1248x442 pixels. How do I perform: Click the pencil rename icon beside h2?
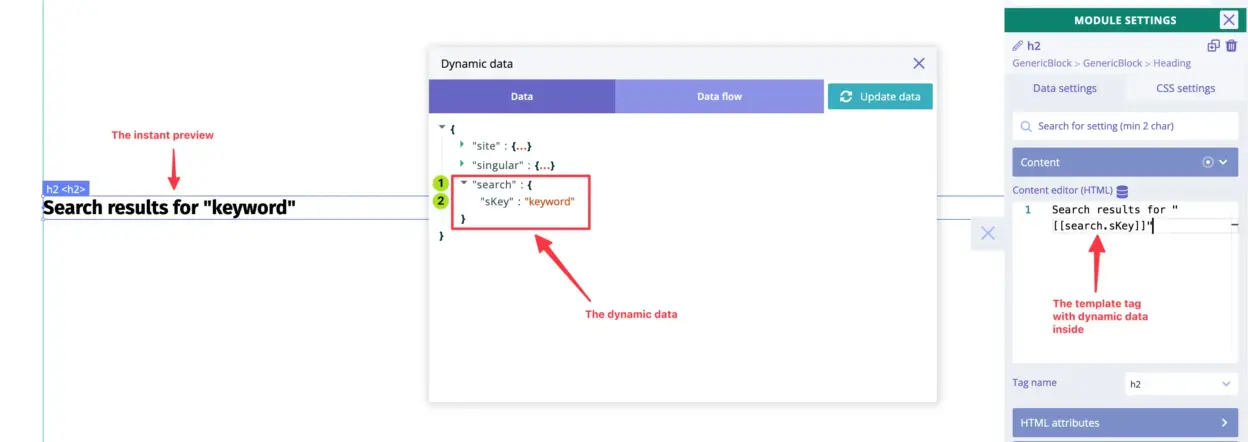tap(1018, 46)
